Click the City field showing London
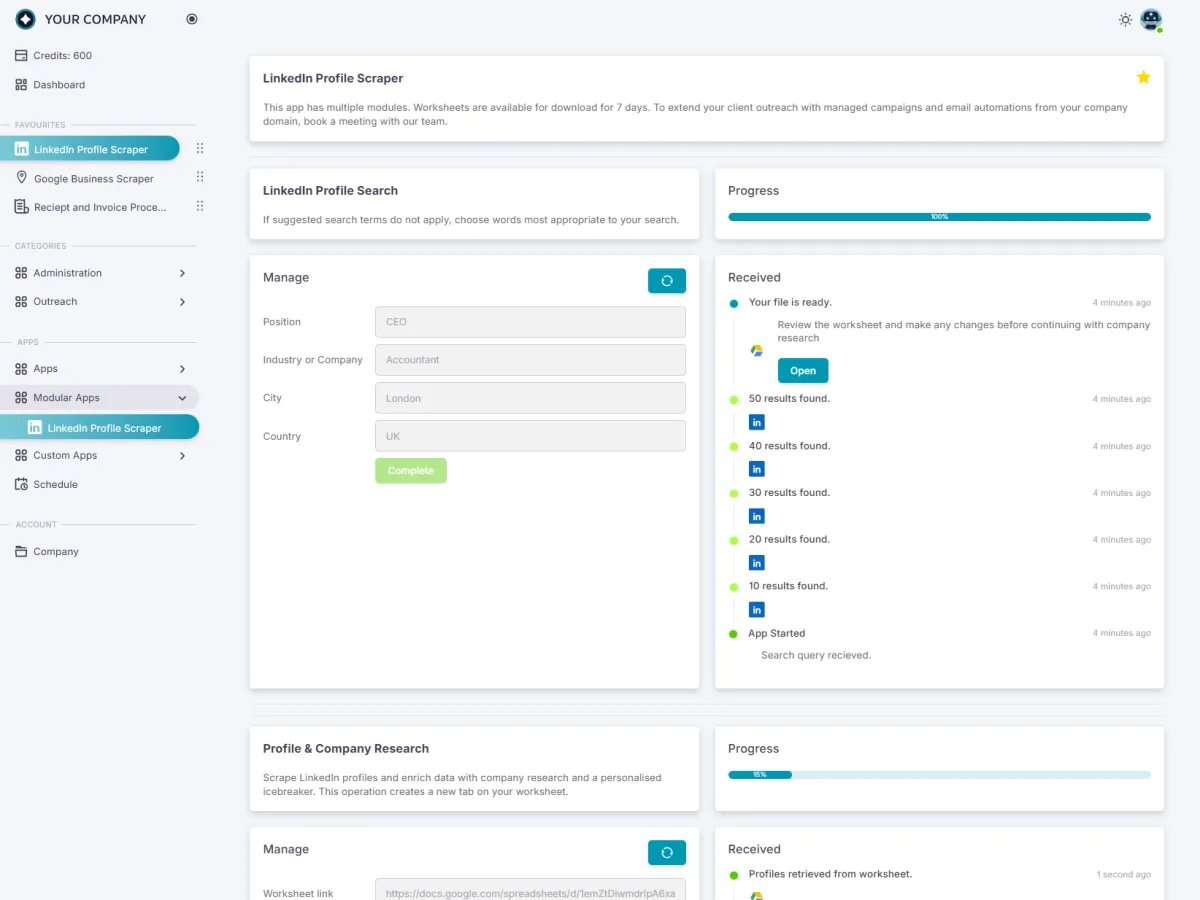 530,398
